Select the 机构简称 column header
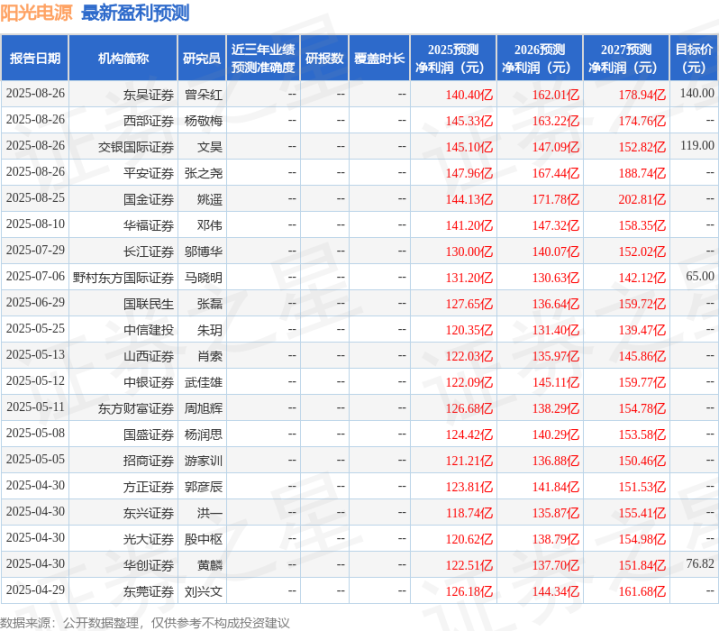Screen dimensions: 719x631 123,58
